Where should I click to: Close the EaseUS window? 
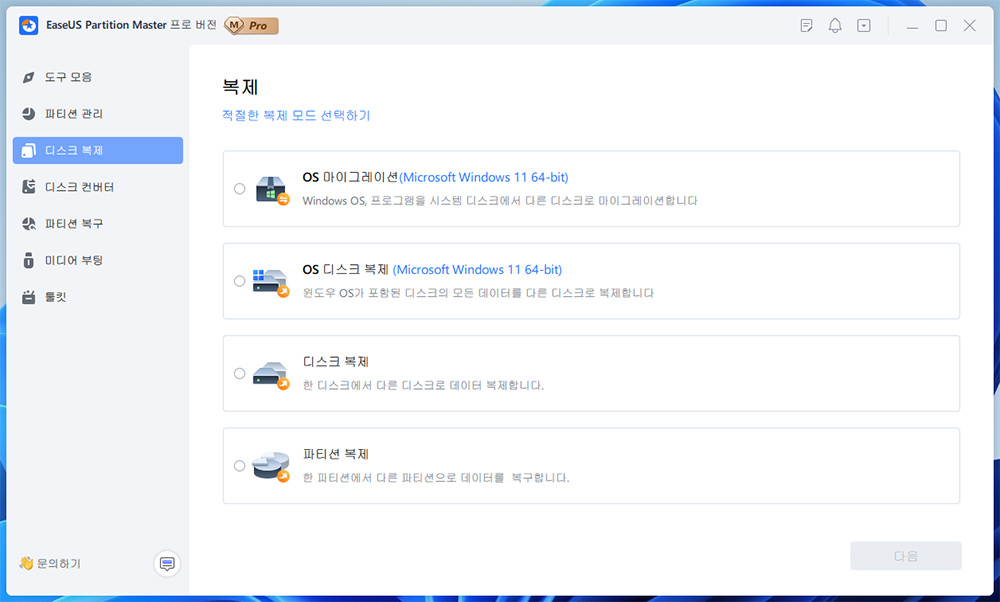(x=969, y=26)
